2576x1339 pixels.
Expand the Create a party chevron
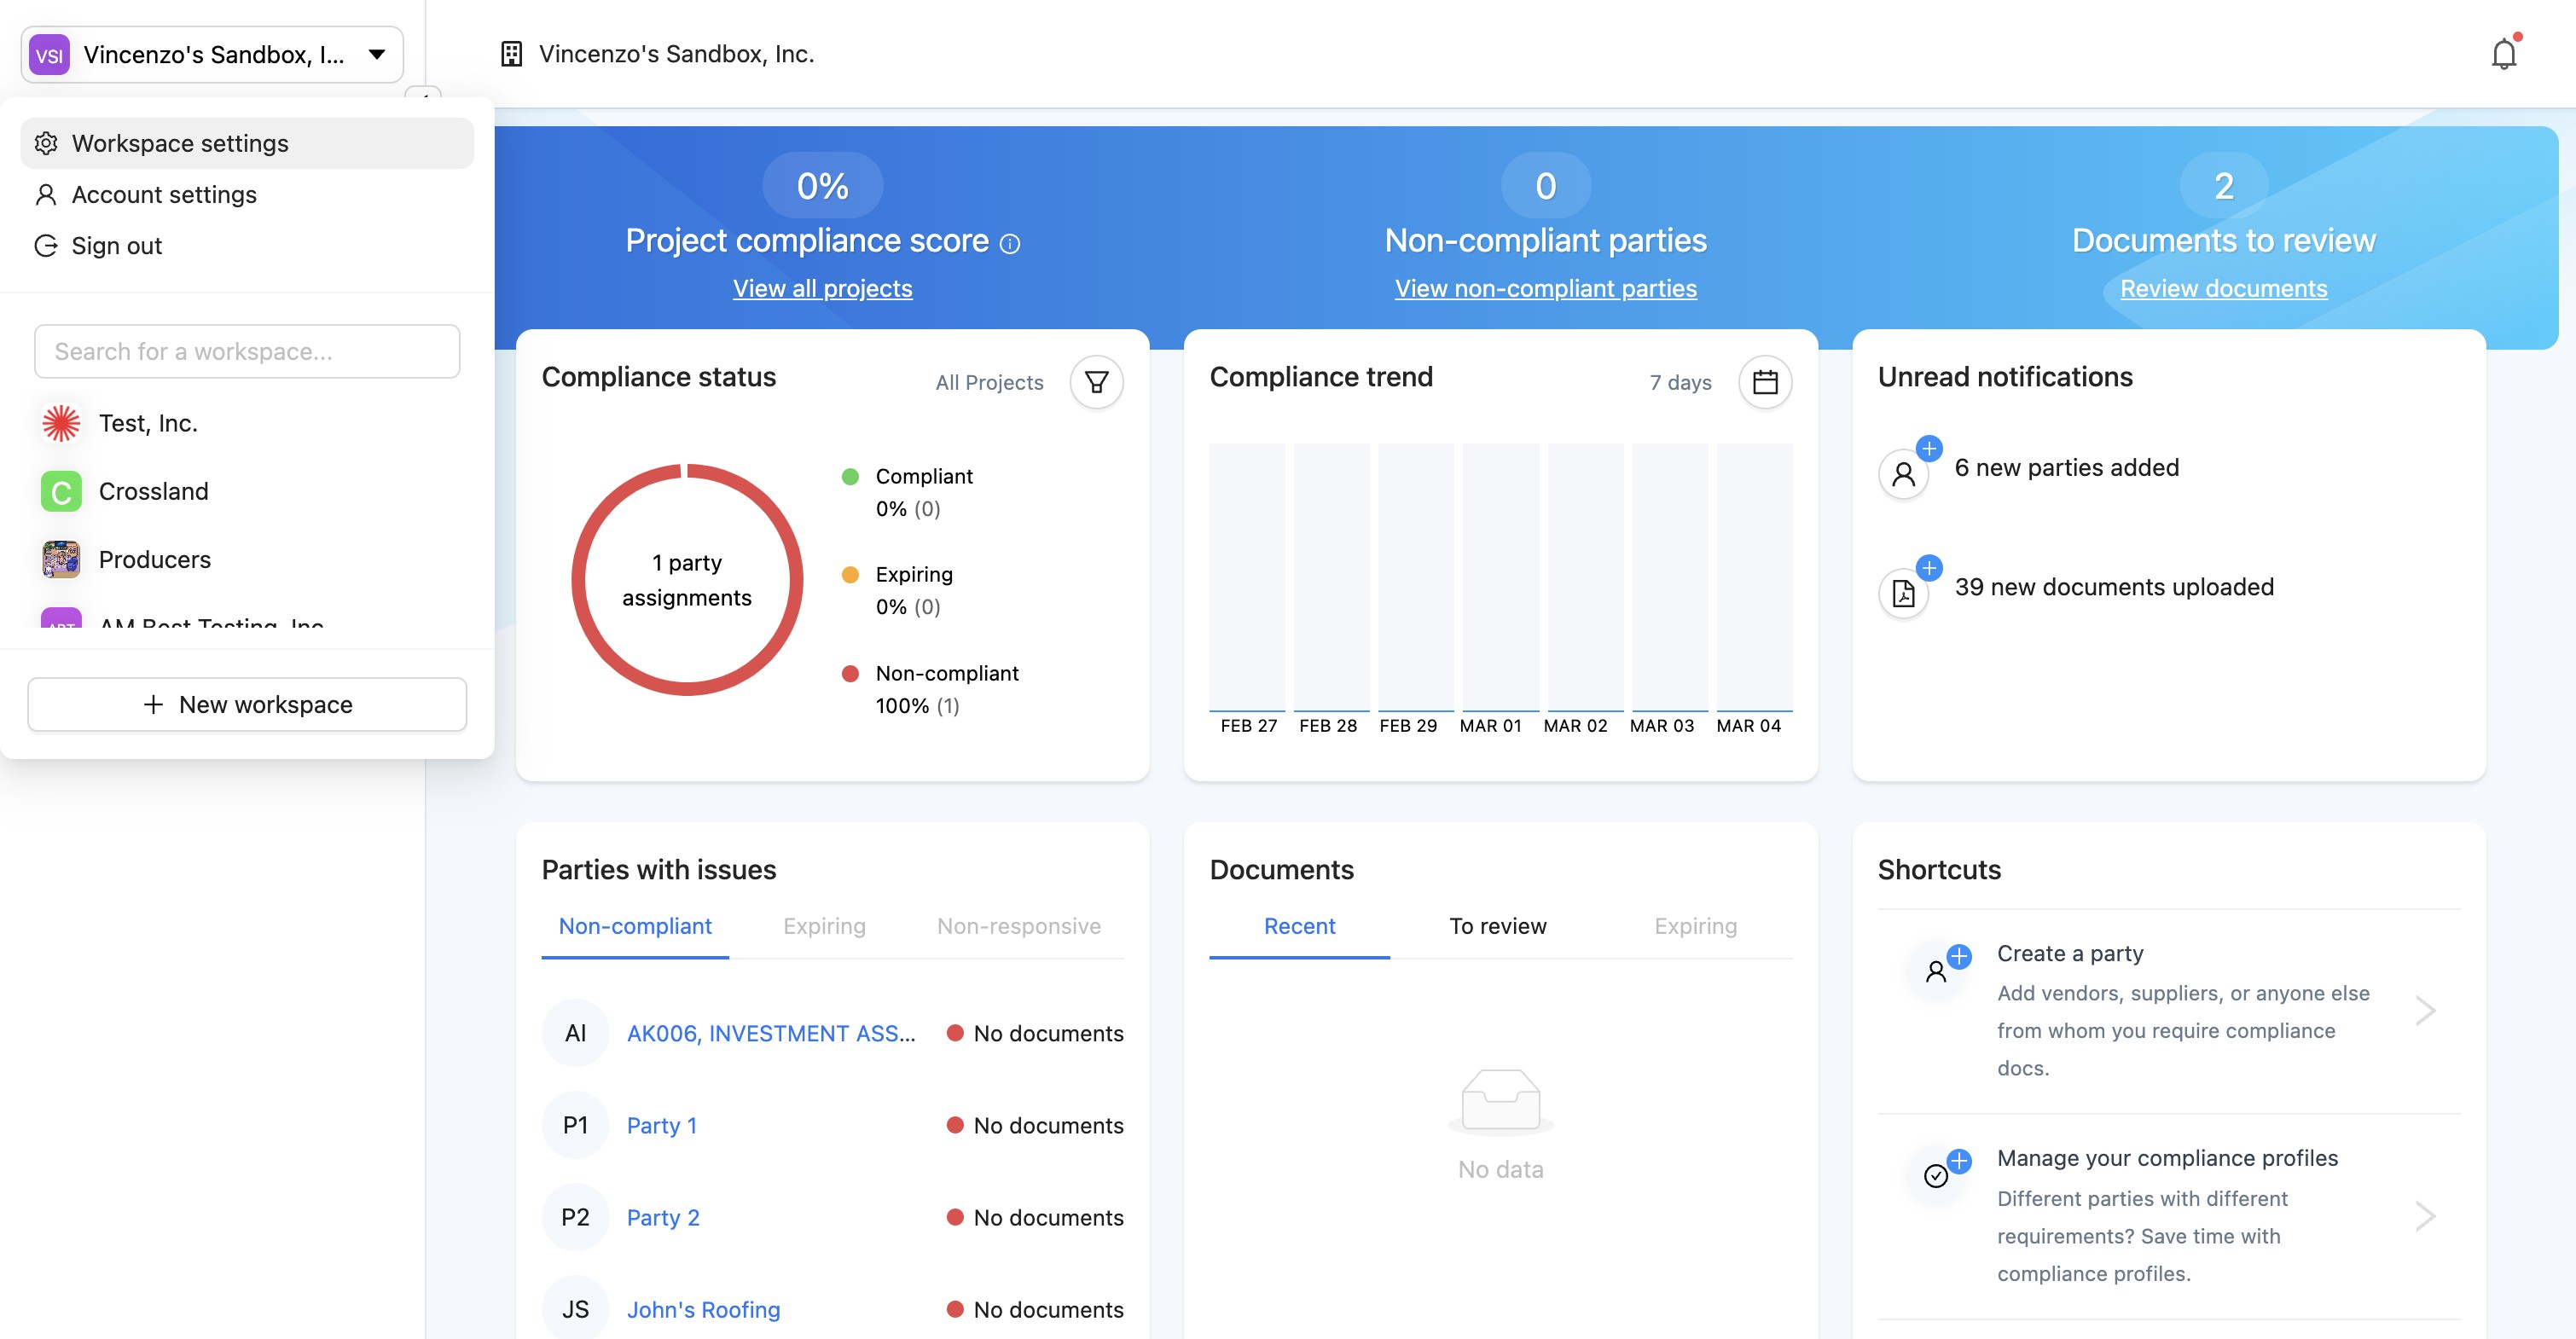pos(2424,1010)
